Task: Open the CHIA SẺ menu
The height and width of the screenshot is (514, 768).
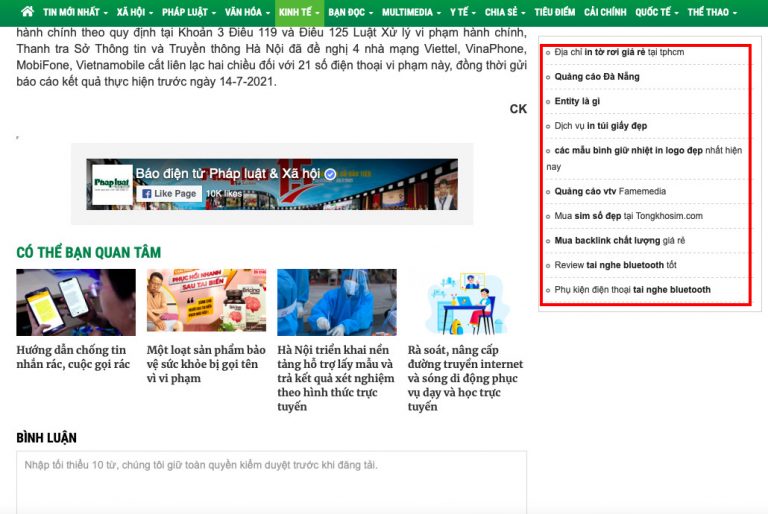Action: (x=505, y=12)
